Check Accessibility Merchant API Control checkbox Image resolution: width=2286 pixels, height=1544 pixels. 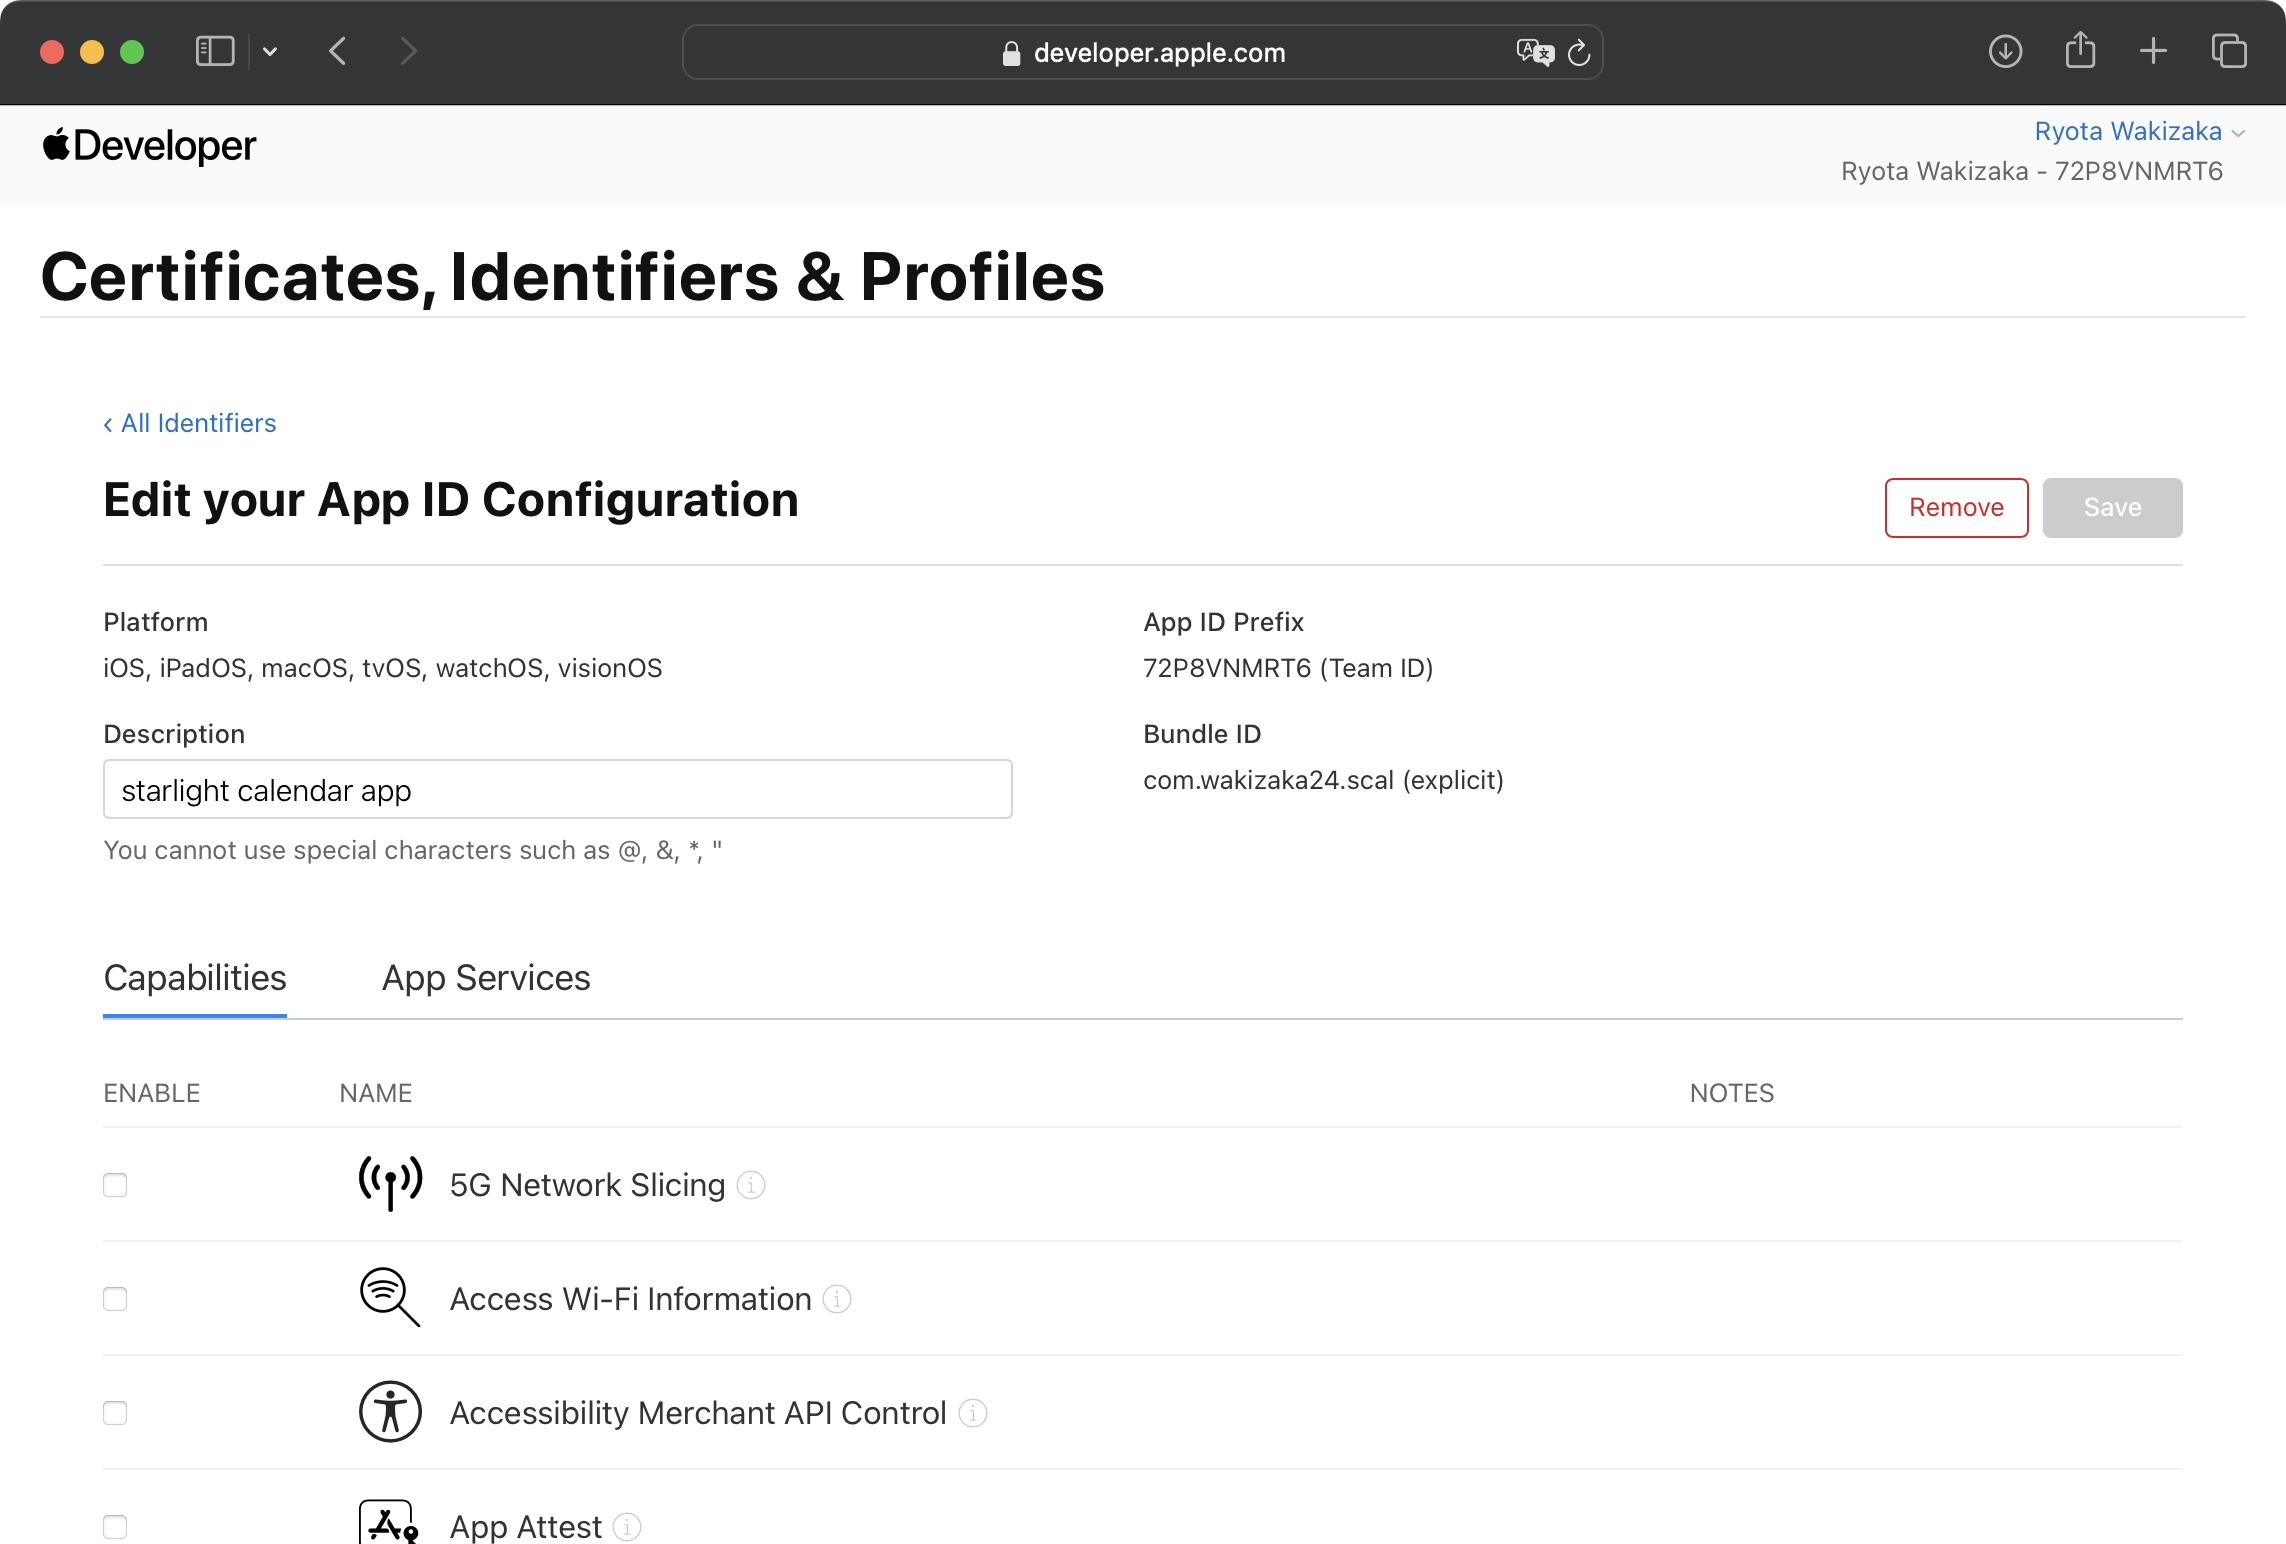point(116,1413)
